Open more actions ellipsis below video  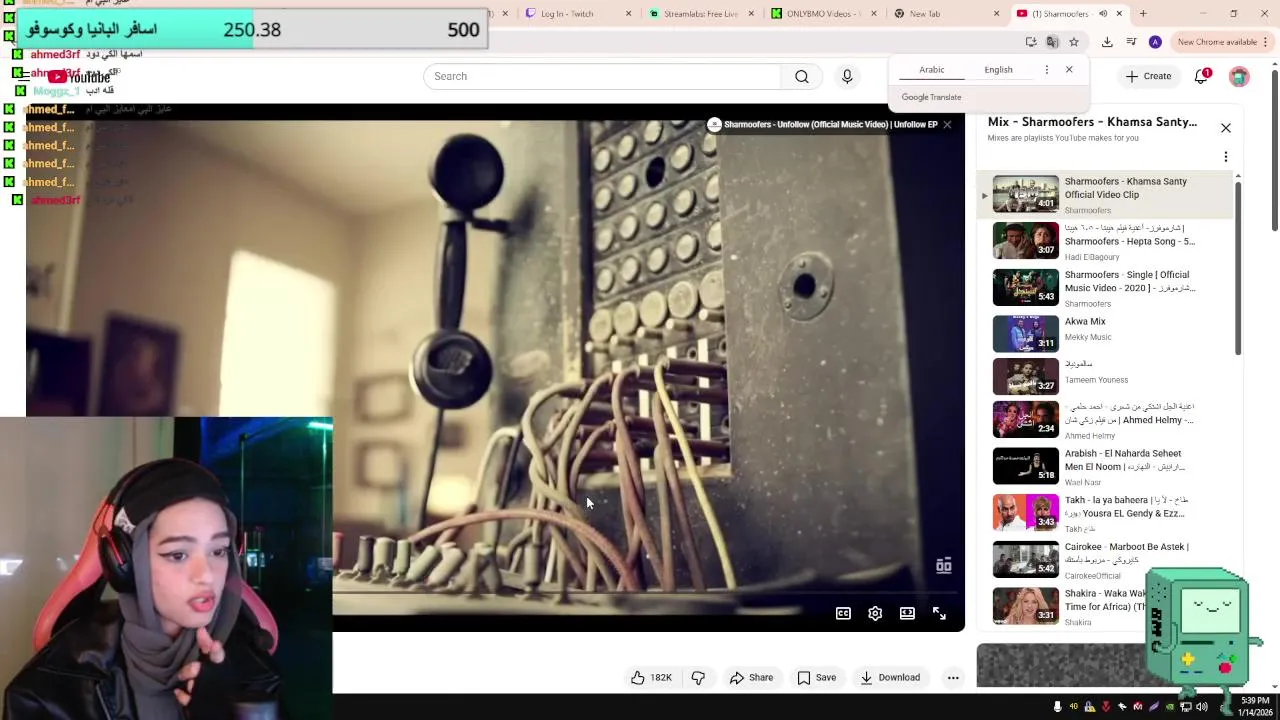click(953, 677)
